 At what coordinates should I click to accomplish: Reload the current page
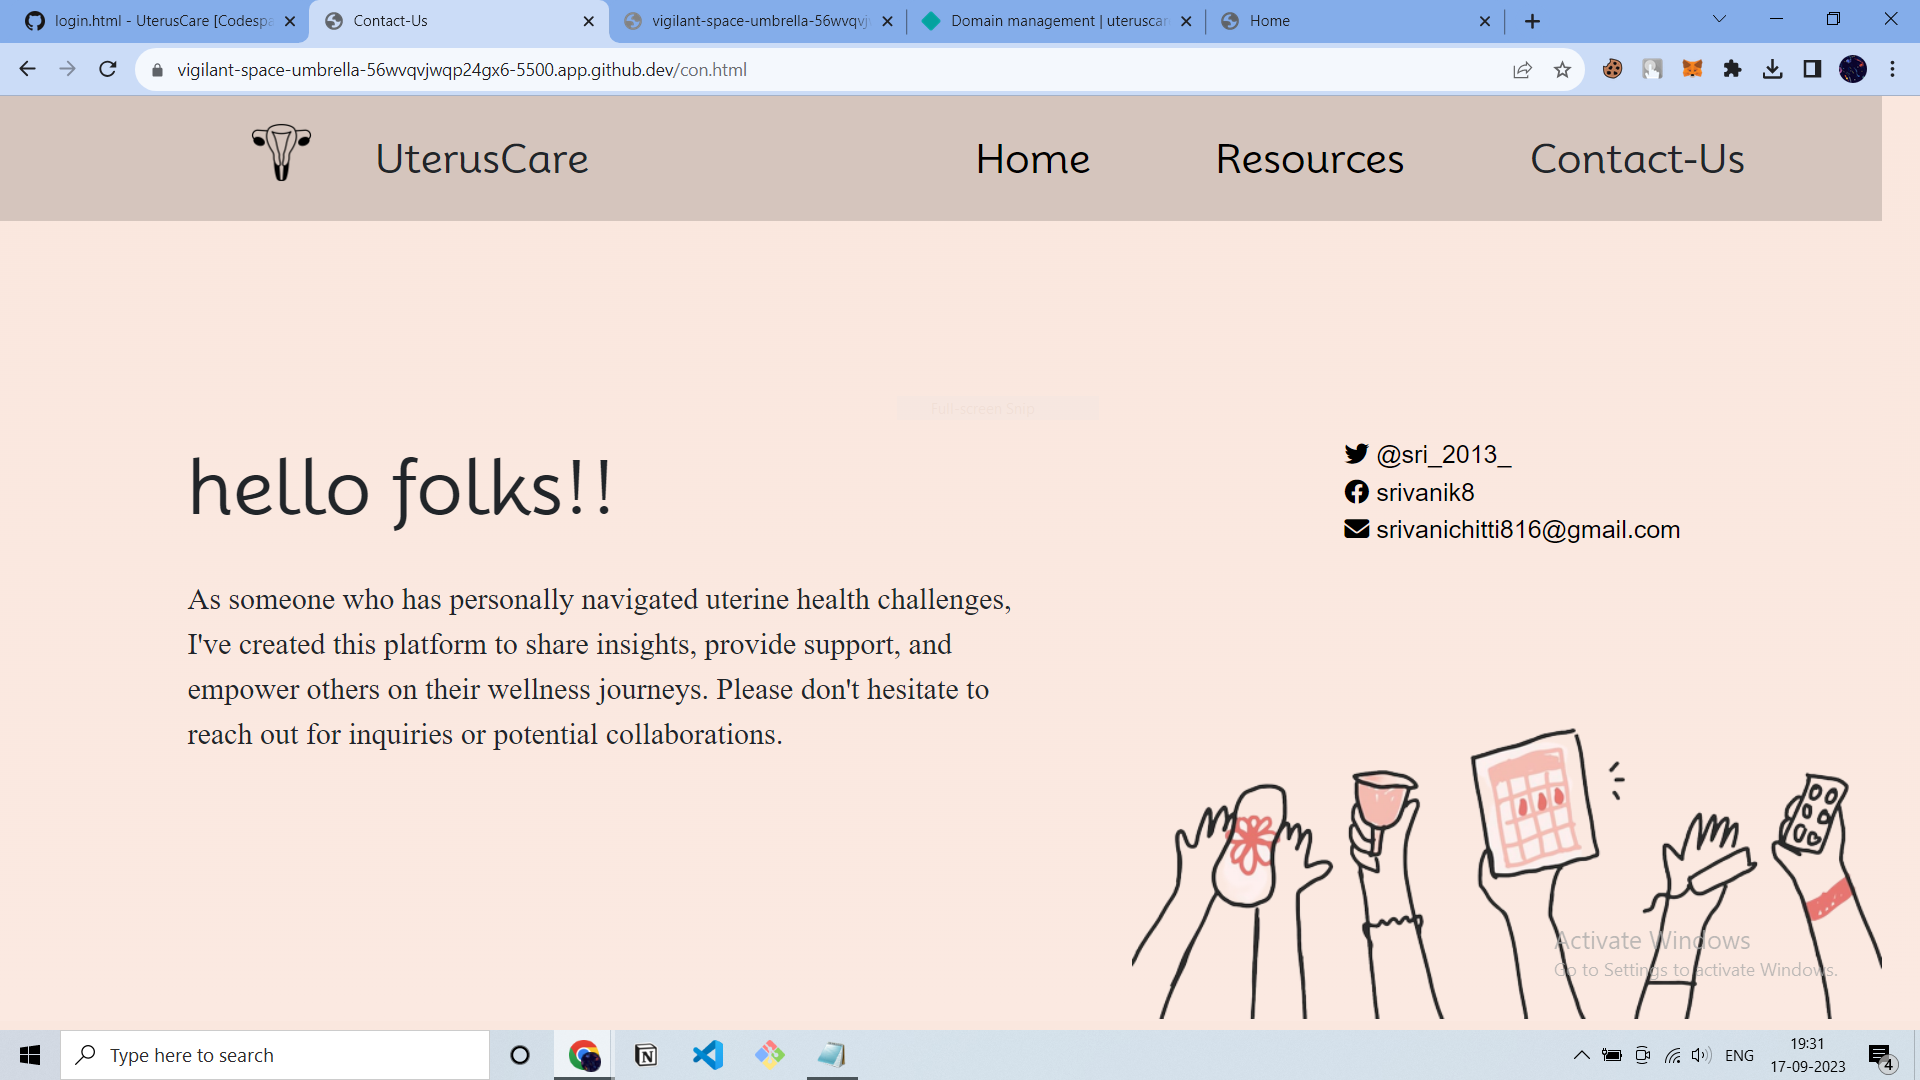click(x=108, y=69)
